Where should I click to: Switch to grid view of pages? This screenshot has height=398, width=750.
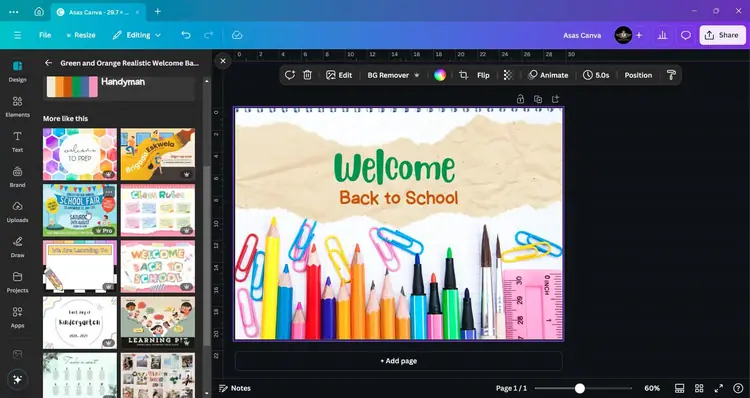click(x=699, y=388)
